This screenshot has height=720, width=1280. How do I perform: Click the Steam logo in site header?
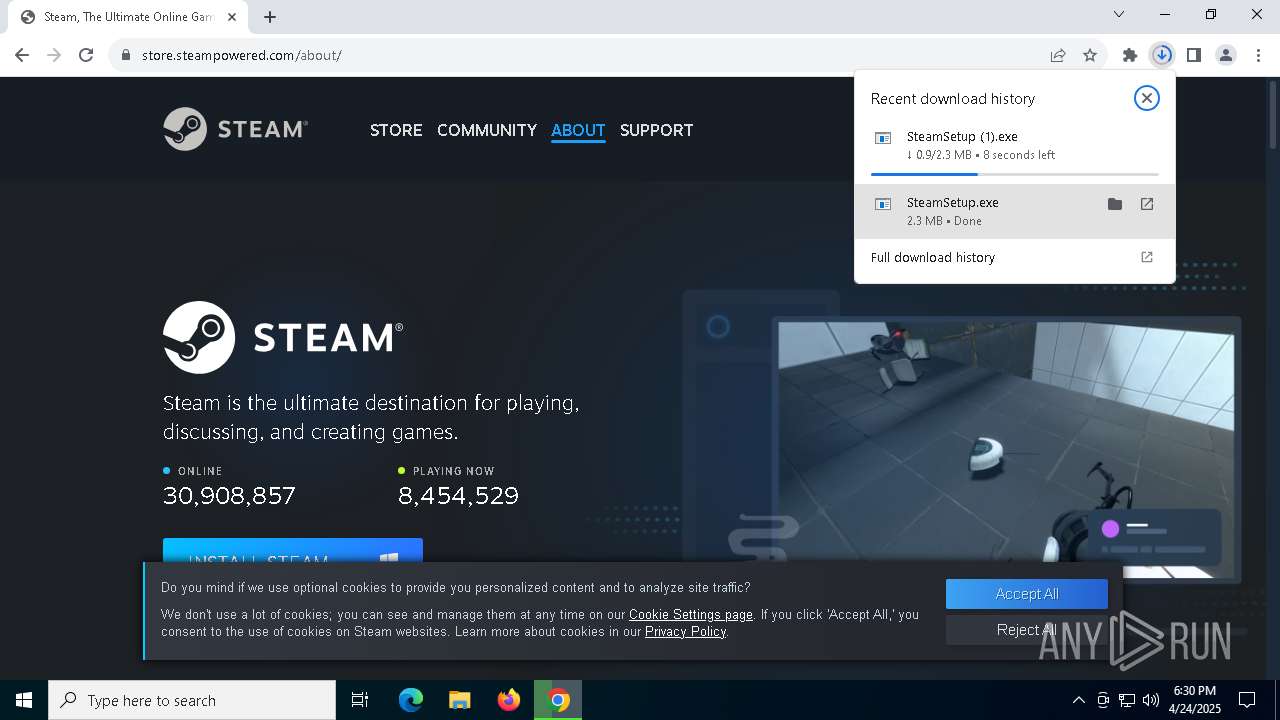tap(235, 129)
